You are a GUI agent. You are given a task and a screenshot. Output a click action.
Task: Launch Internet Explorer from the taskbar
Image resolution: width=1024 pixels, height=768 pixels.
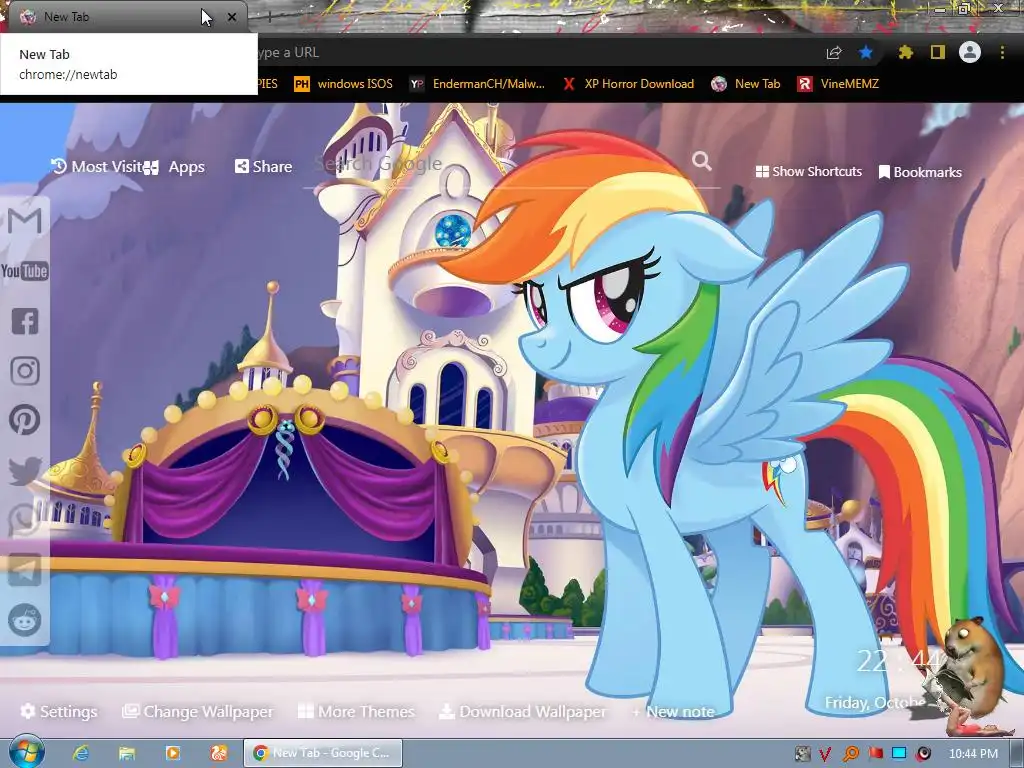pos(81,753)
